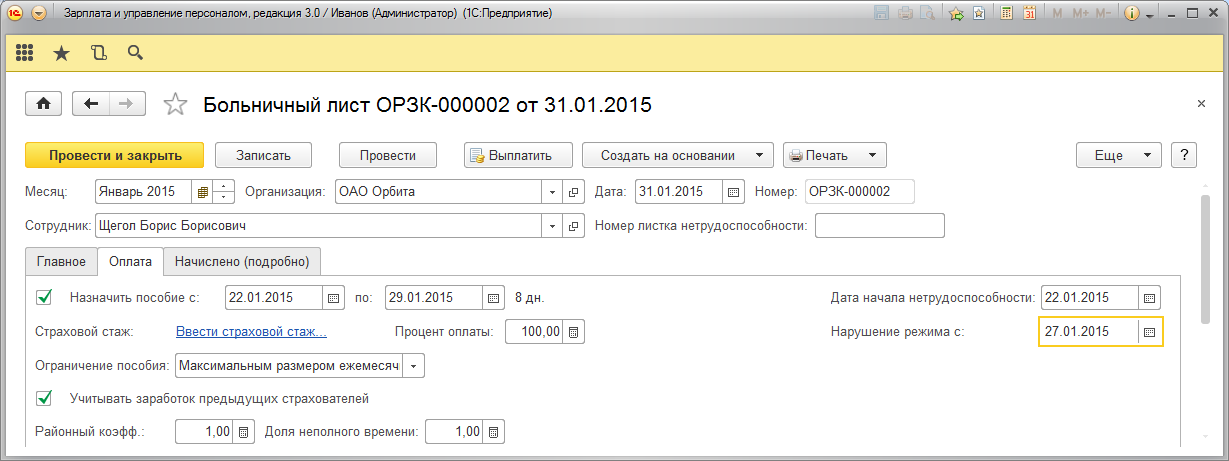The width and height of the screenshot is (1229, 461).
Task: Open the favorites list page icon
Action: tap(979, 14)
